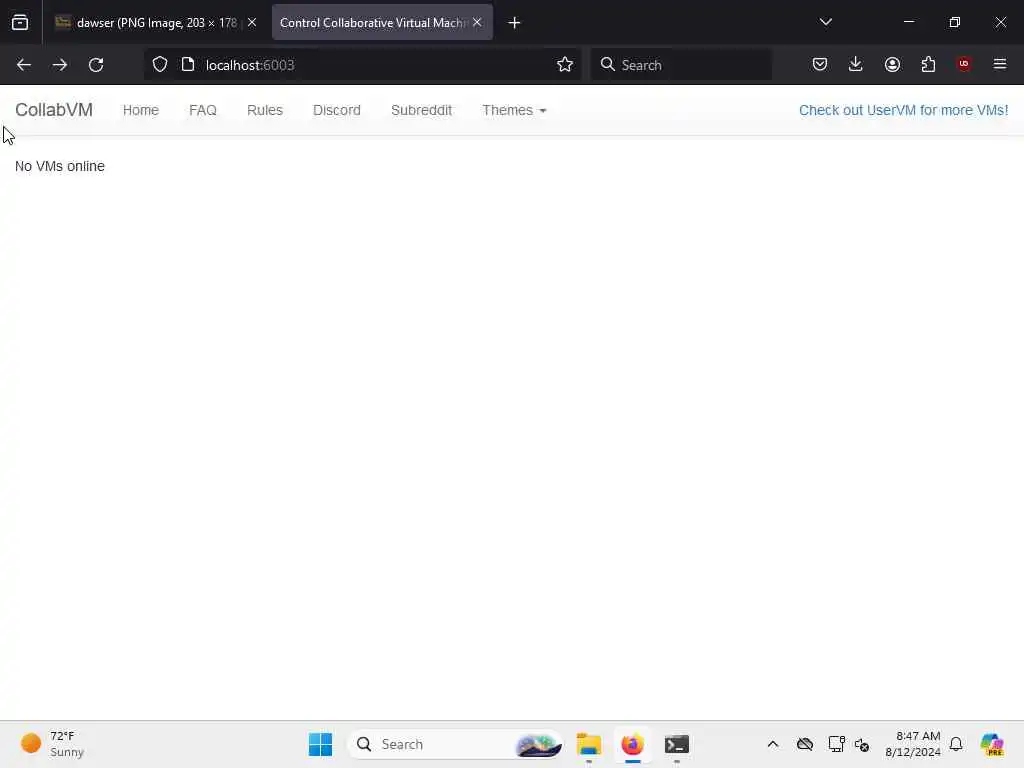Open the weather widget showing 72°F Sunny
The image size is (1024, 768).
point(52,744)
